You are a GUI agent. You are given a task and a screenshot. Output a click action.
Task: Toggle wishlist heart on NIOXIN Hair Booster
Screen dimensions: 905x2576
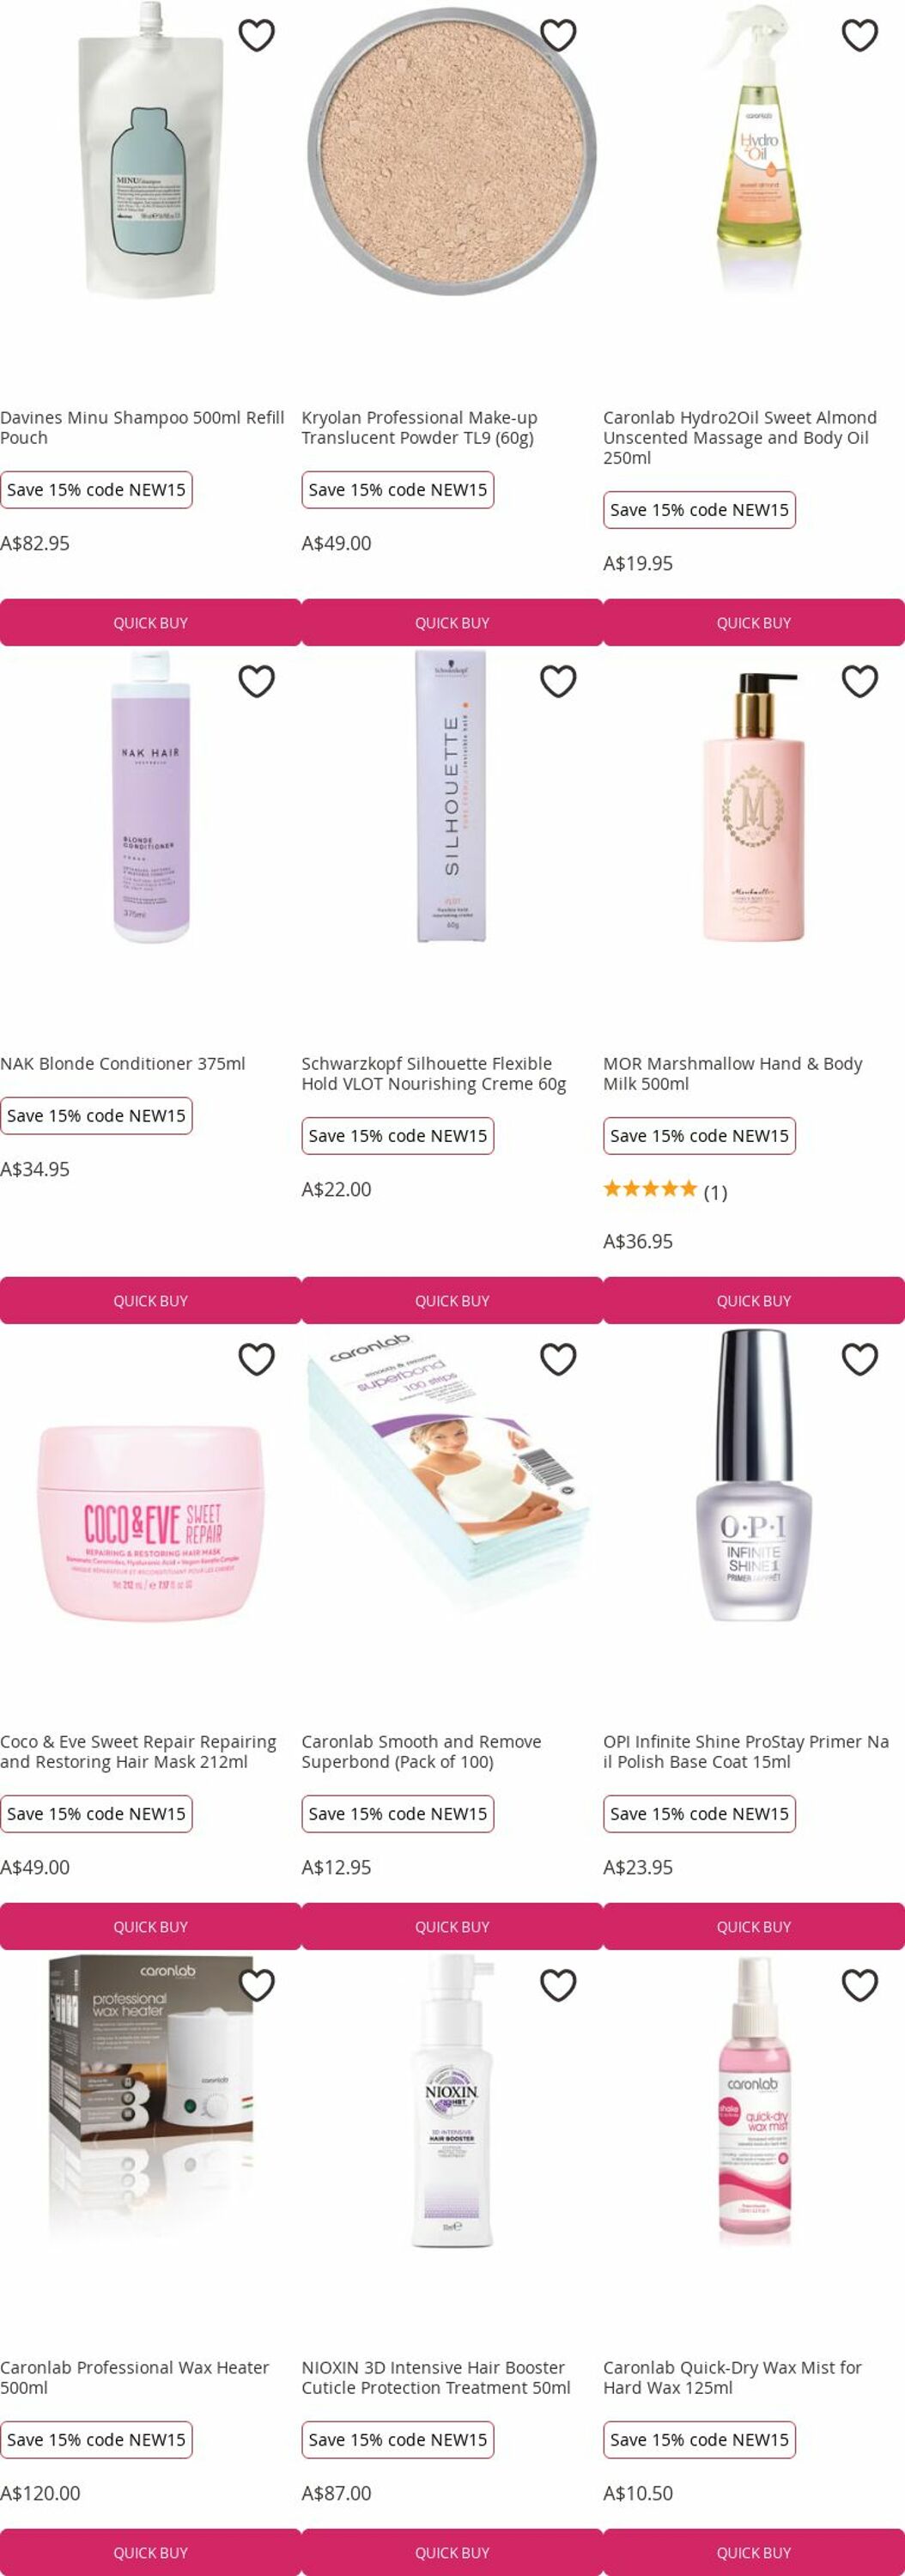pyautogui.click(x=558, y=1985)
